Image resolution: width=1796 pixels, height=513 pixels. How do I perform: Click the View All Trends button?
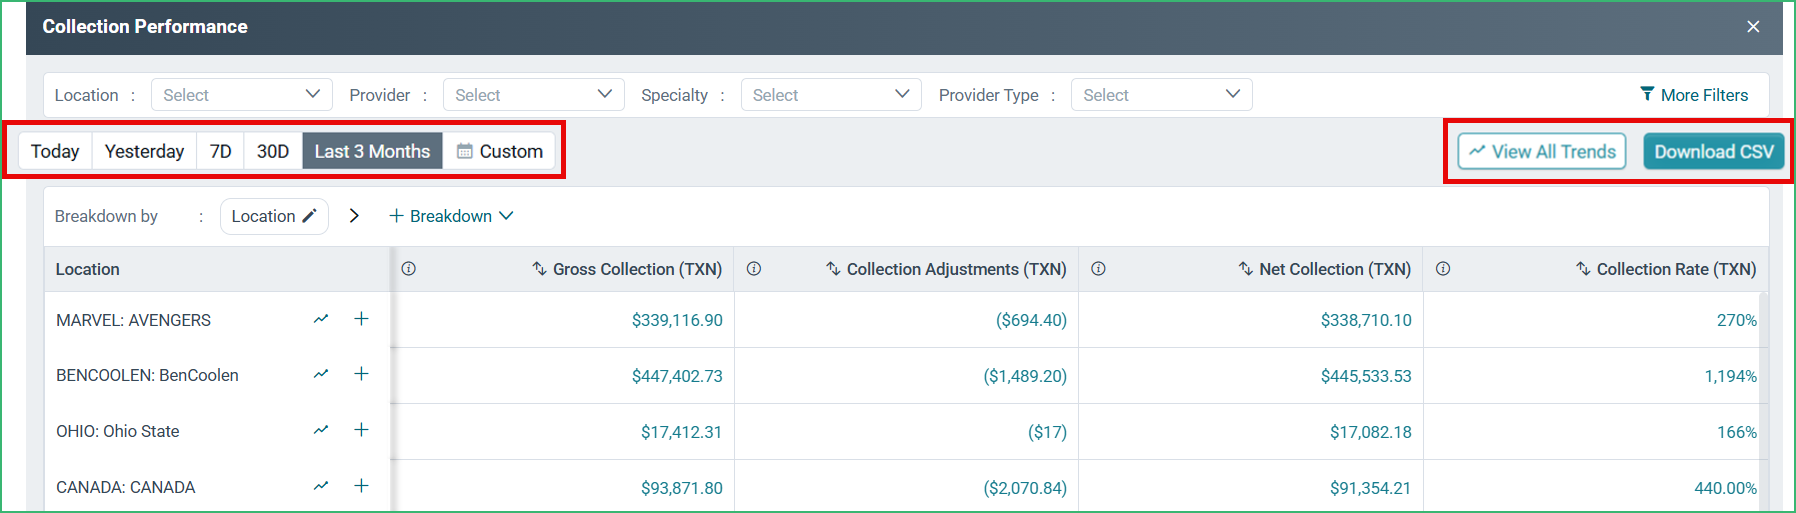pyautogui.click(x=1542, y=152)
